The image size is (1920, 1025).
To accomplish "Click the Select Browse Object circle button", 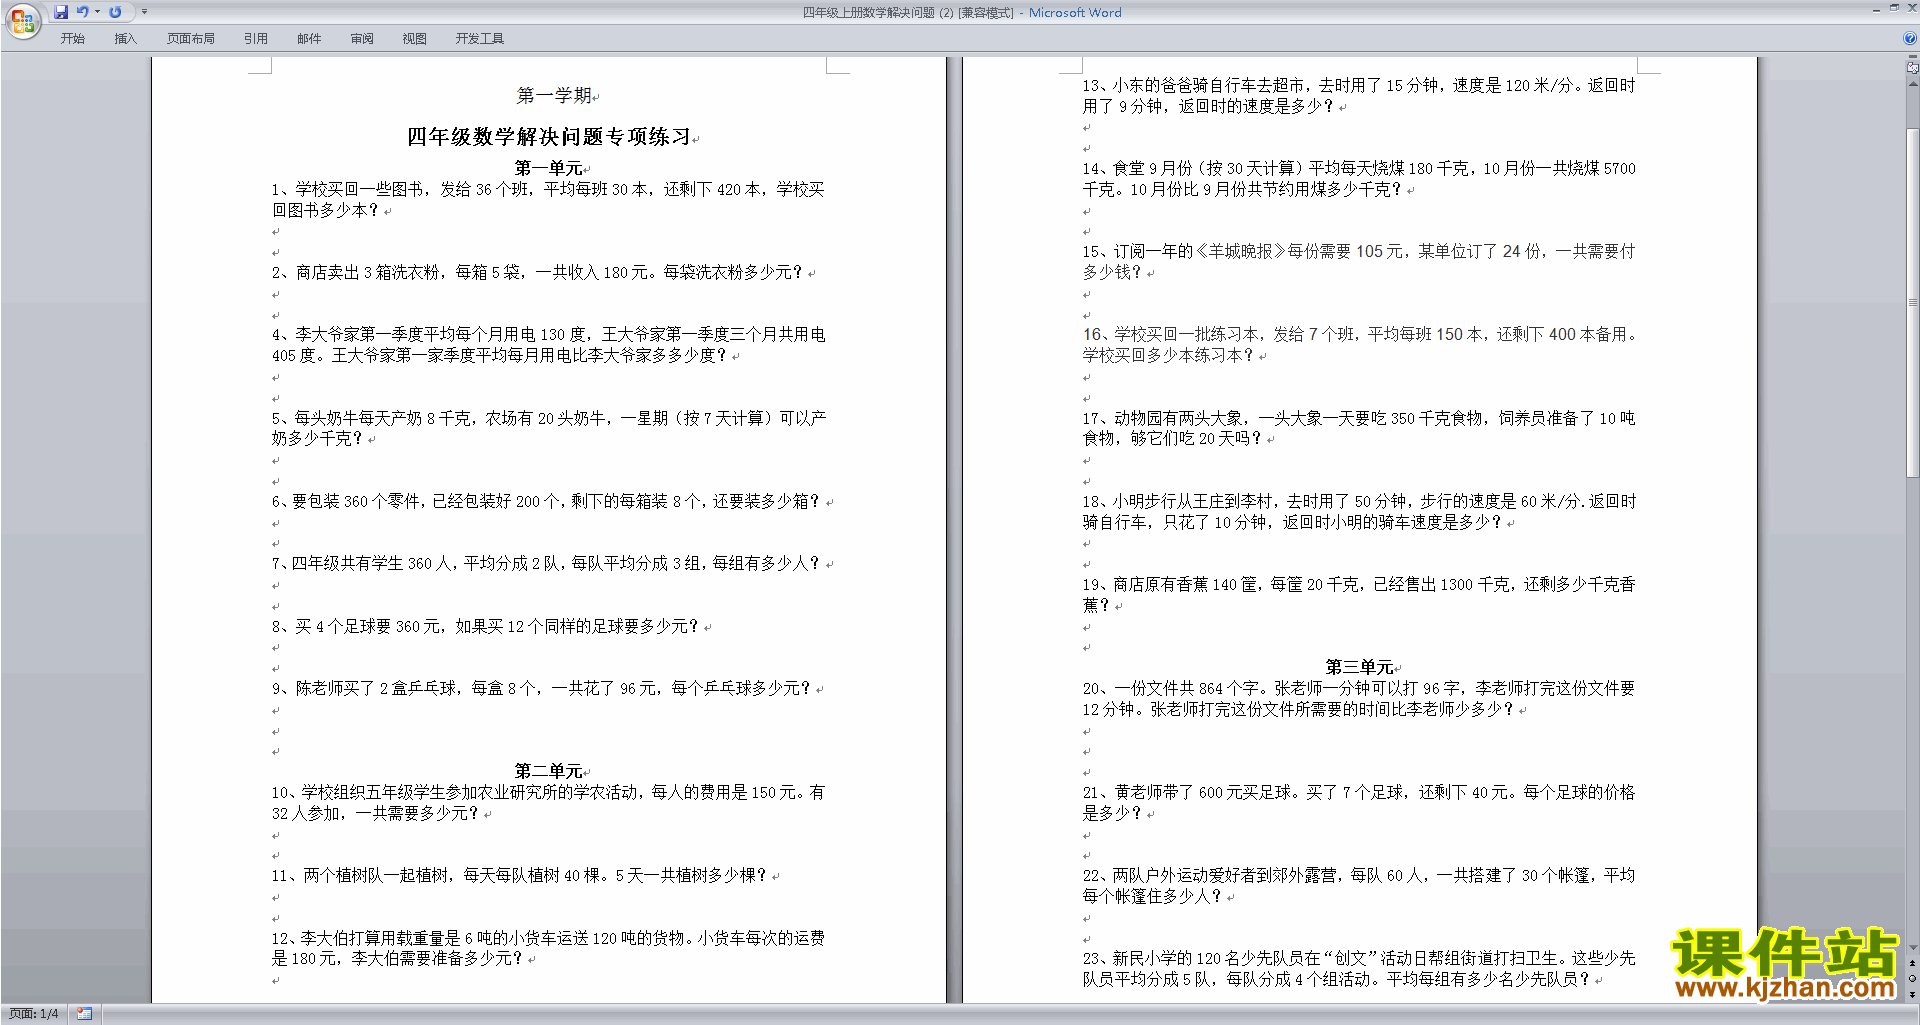I will (1912, 978).
